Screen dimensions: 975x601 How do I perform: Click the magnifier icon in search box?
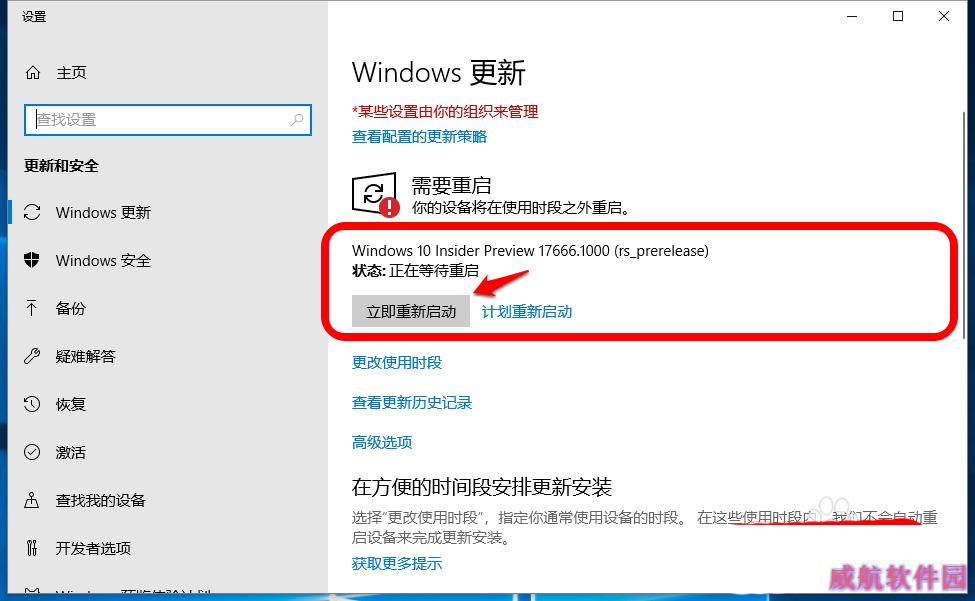(297, 119)
